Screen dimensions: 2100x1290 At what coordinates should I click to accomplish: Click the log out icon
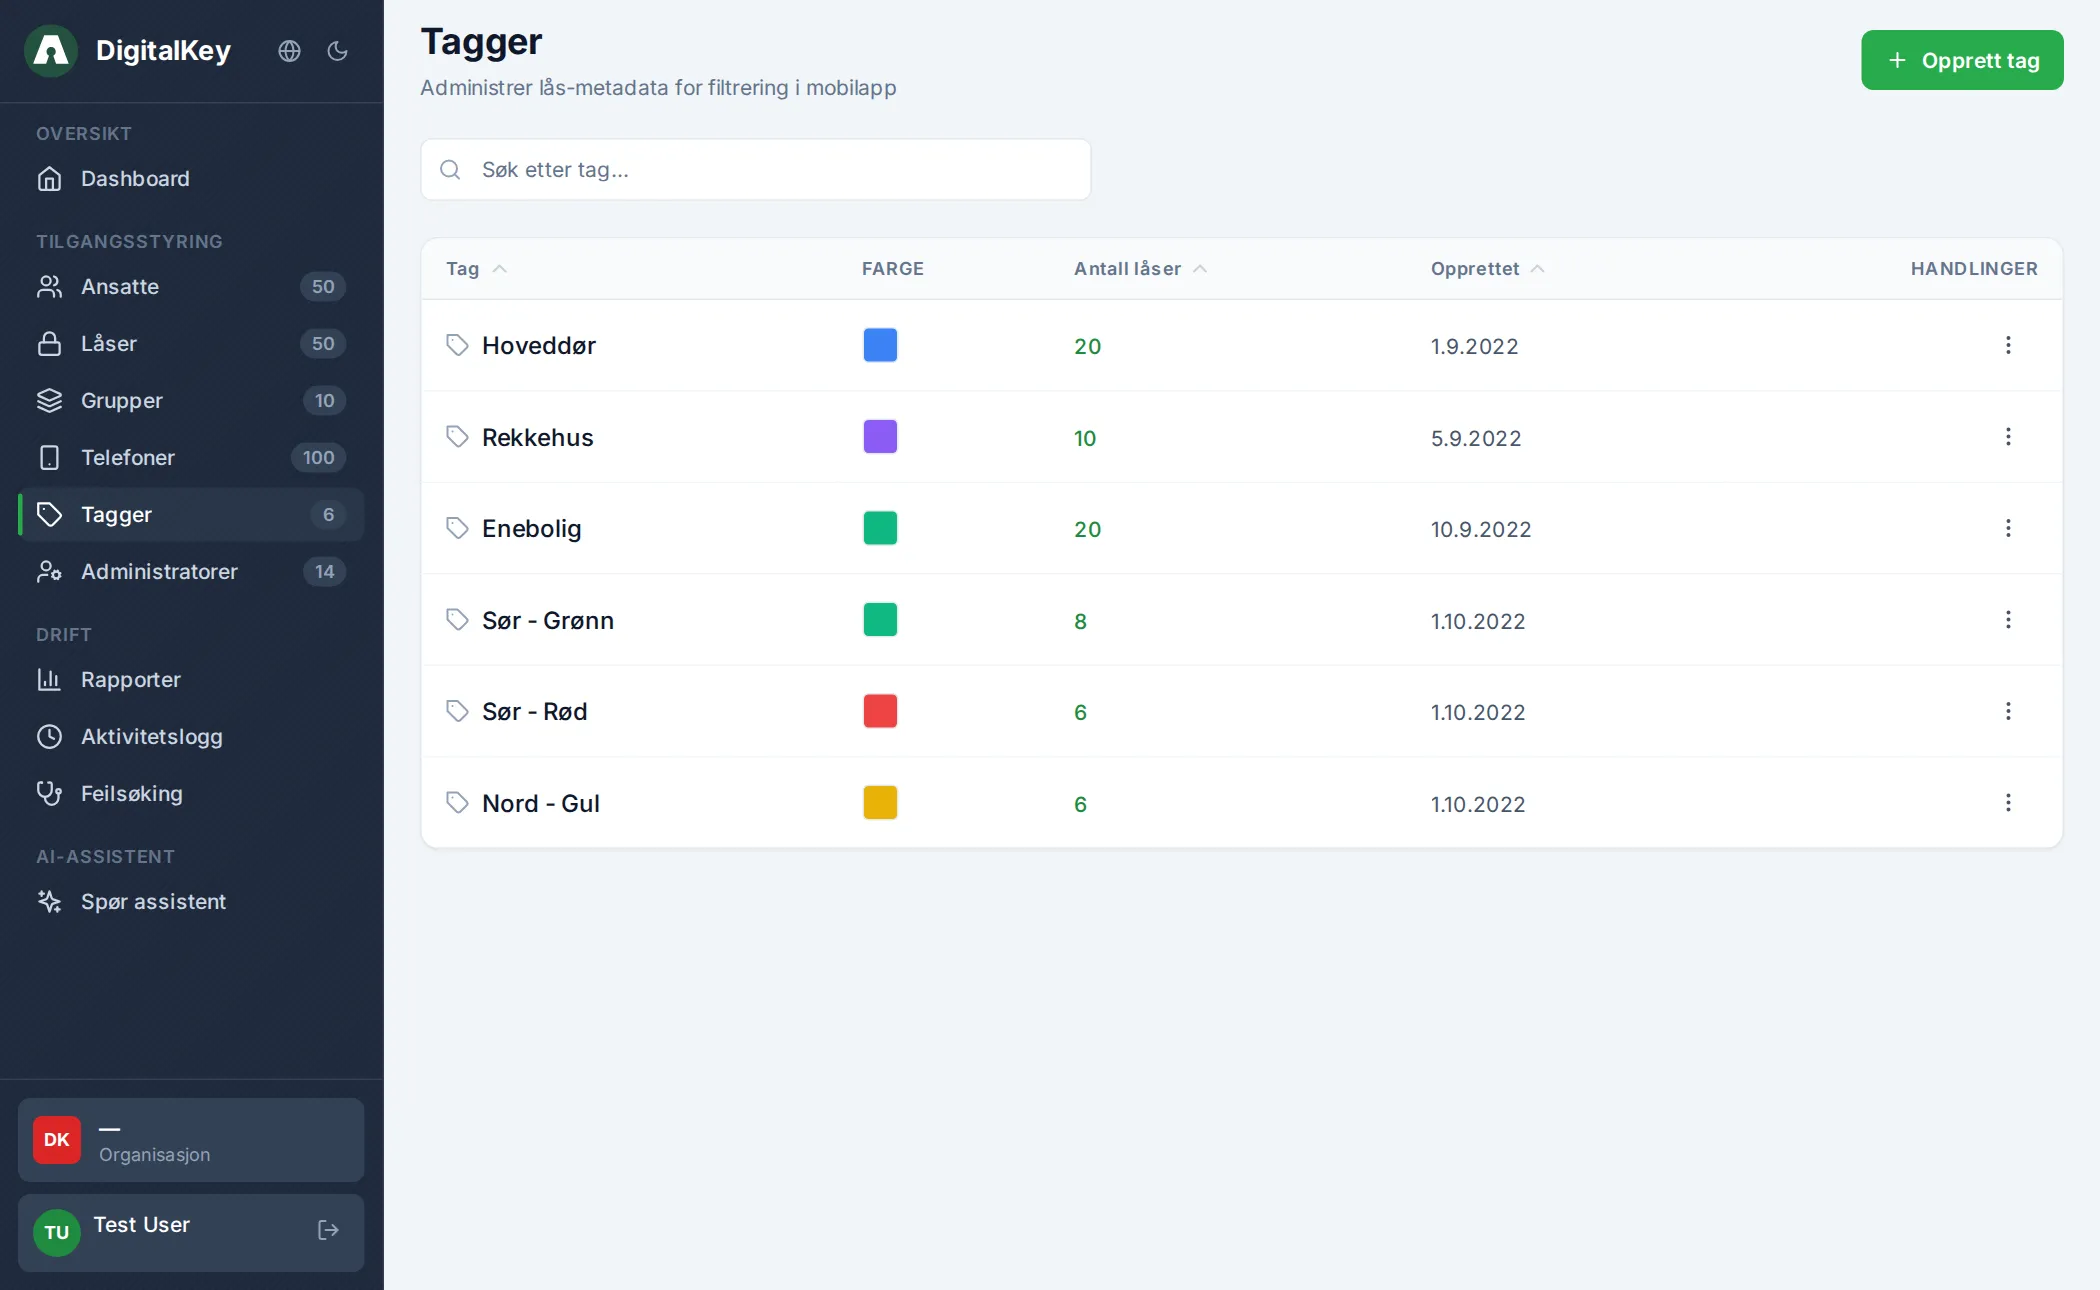(x=328, y=1231)
